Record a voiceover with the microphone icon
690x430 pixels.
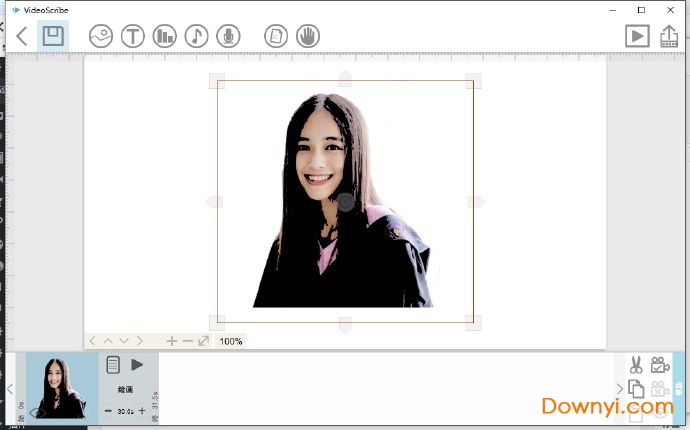click(228, 36)
